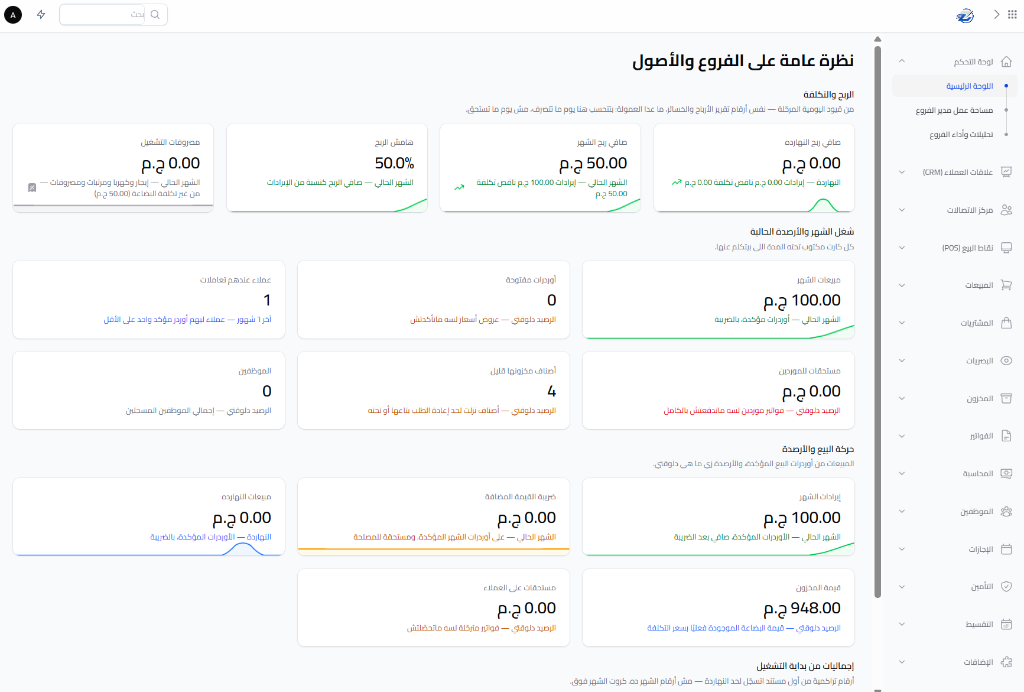
Task: Click the vertical scrollbar thumb of the dashboard
Action: click(878, 320)
